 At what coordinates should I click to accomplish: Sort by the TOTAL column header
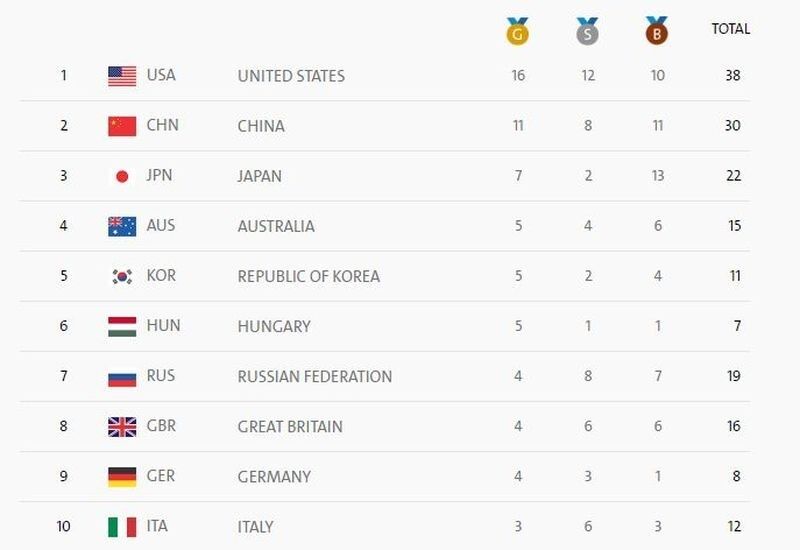pyautogui.click(x=730, y=29)
